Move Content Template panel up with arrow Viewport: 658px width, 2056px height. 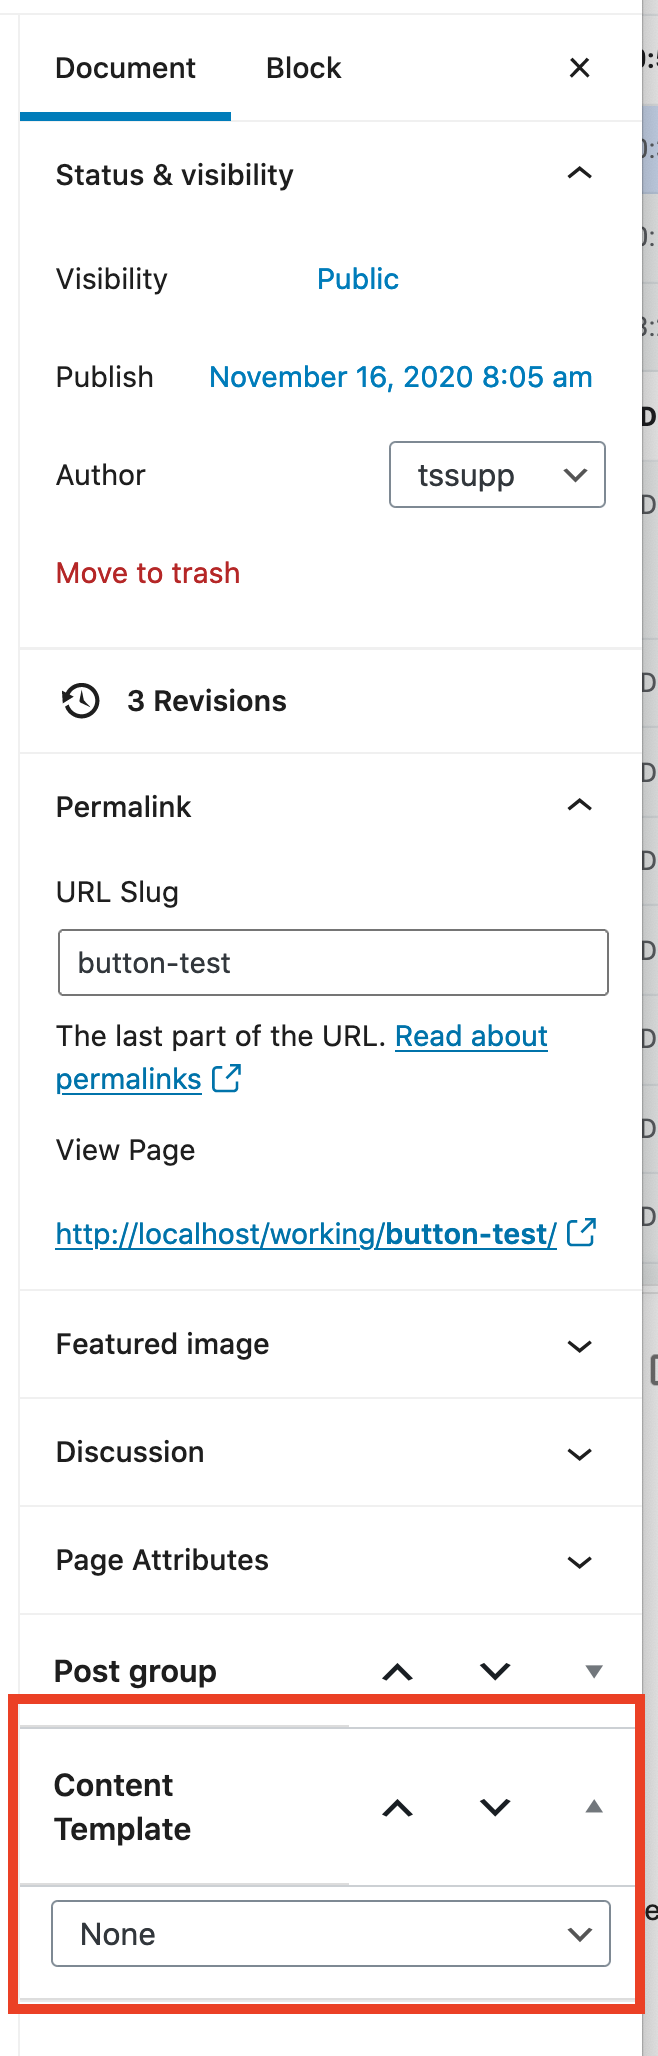point(398,1807)
